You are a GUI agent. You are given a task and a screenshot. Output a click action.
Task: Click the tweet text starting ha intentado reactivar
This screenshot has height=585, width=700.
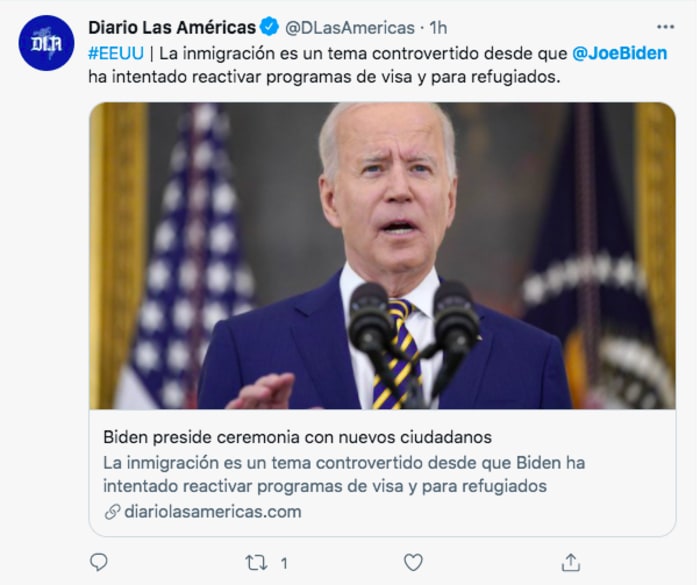(324, 77)
